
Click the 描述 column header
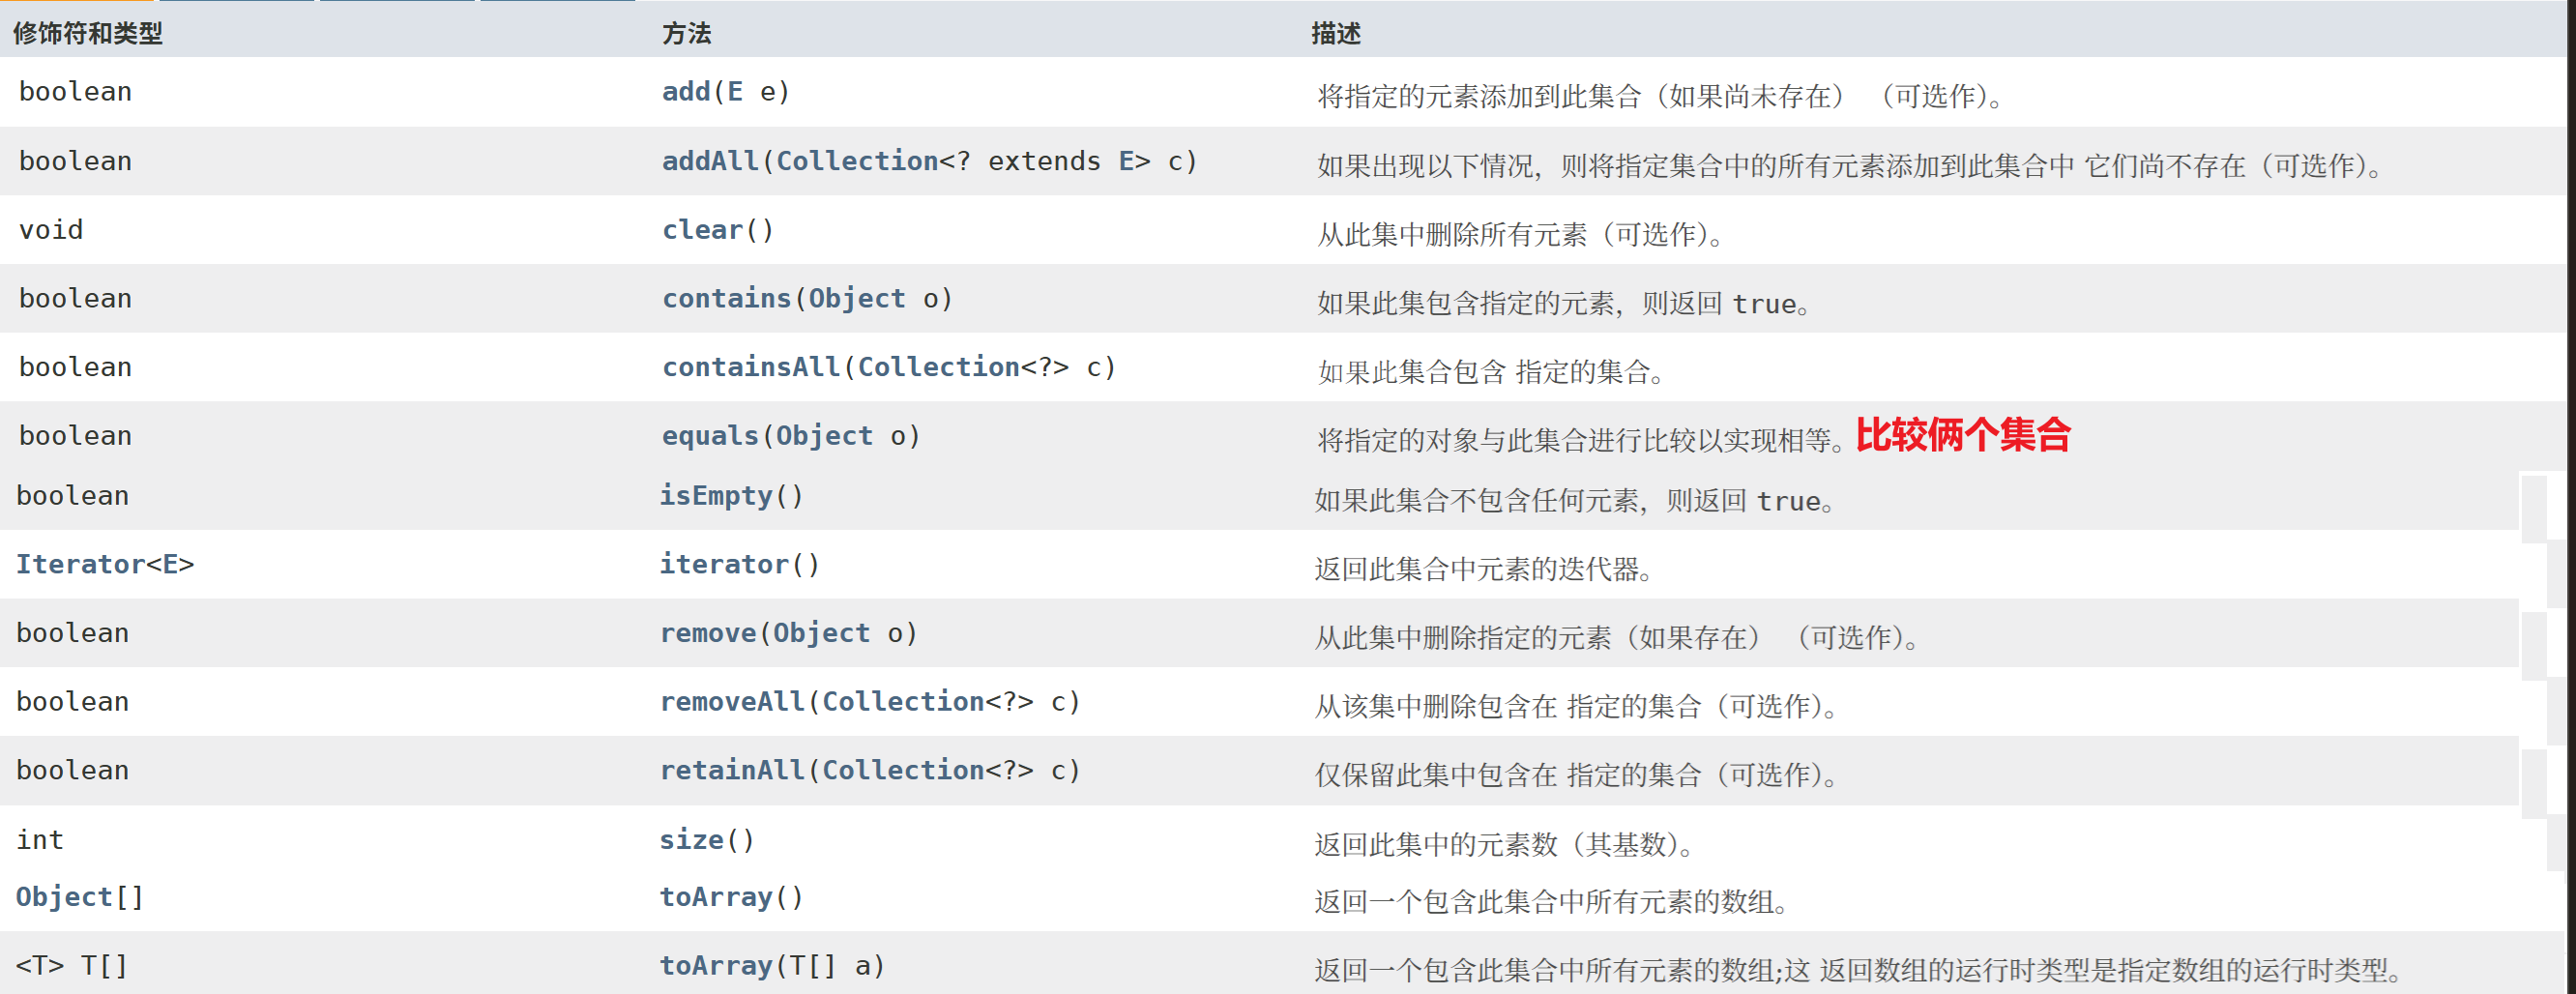pos(1336,33)
